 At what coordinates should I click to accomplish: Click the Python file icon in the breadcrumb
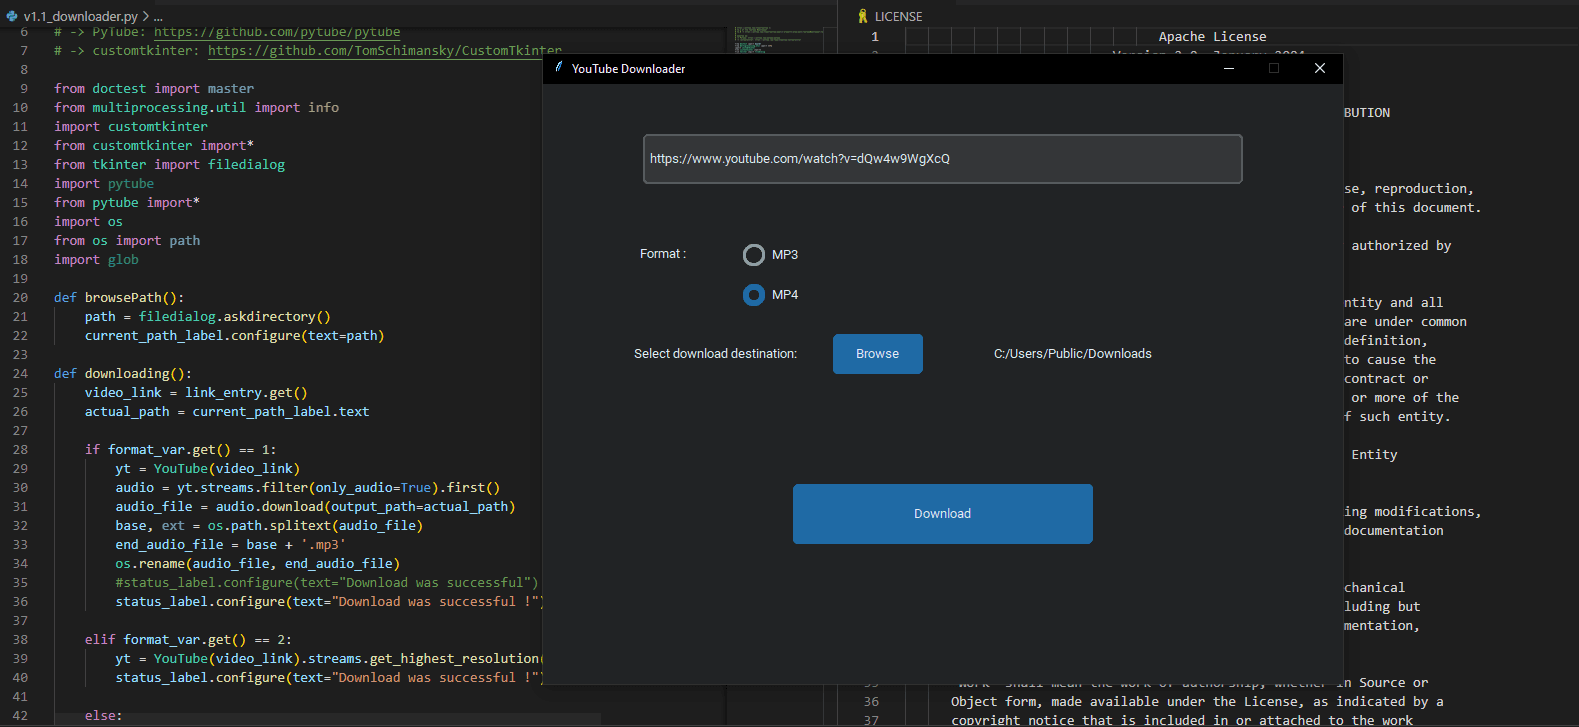(12, 16)
